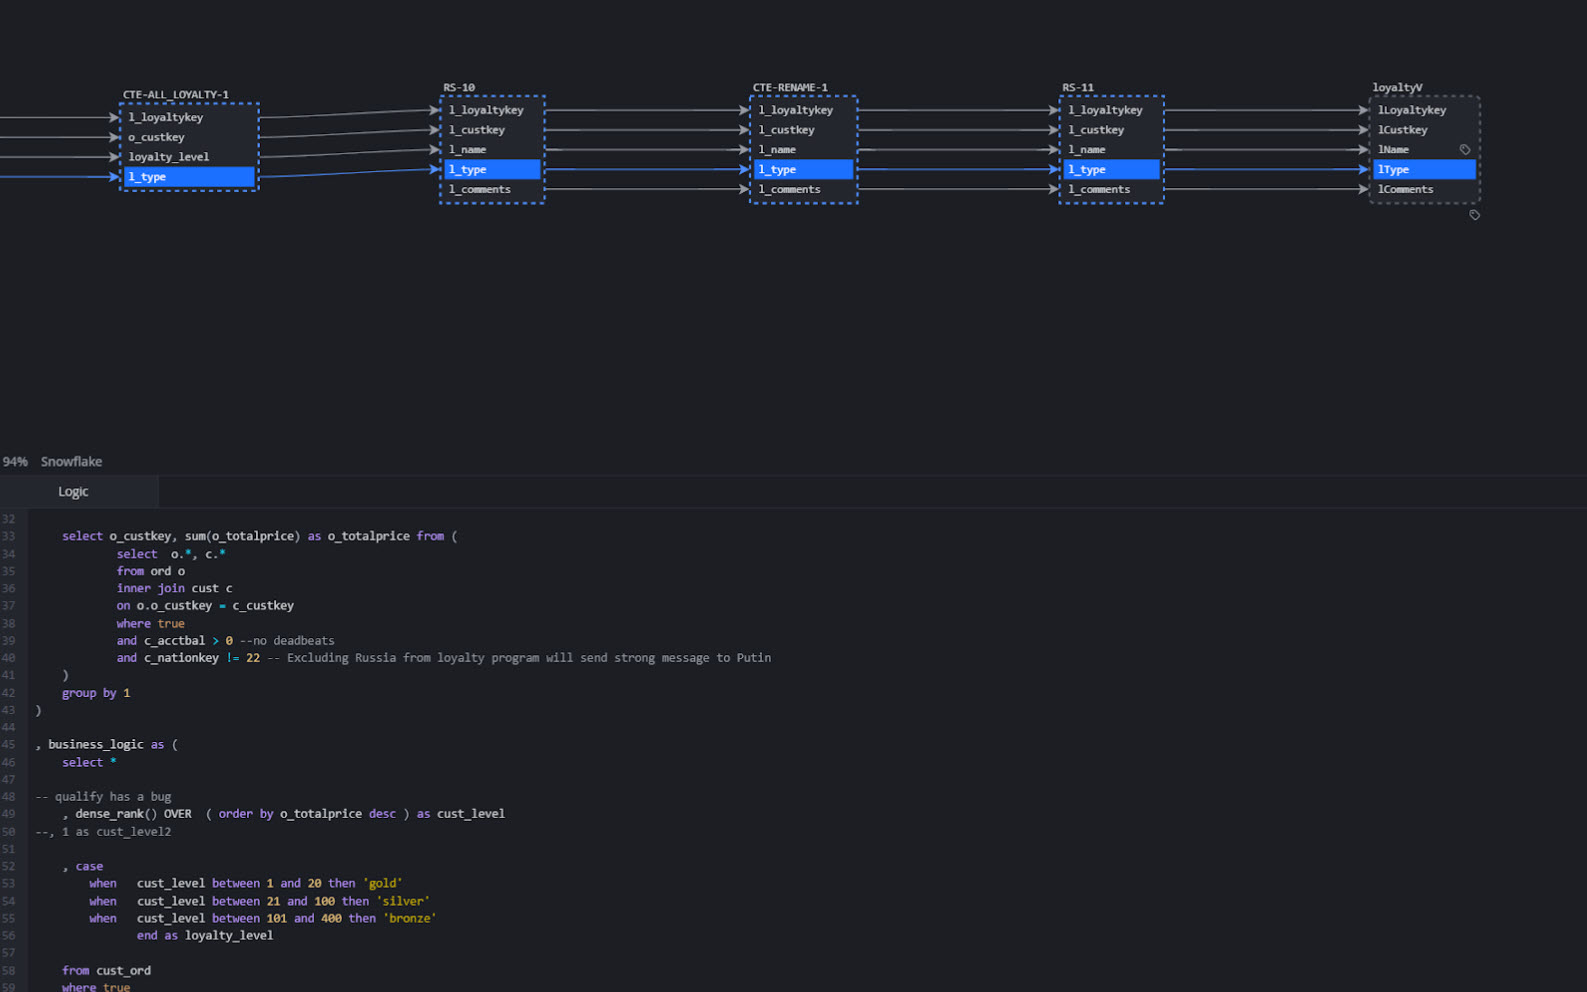This screenshot has width=1587, height=992.
Task: Click the 94% zoom level indicator
Action: (15, 462)
